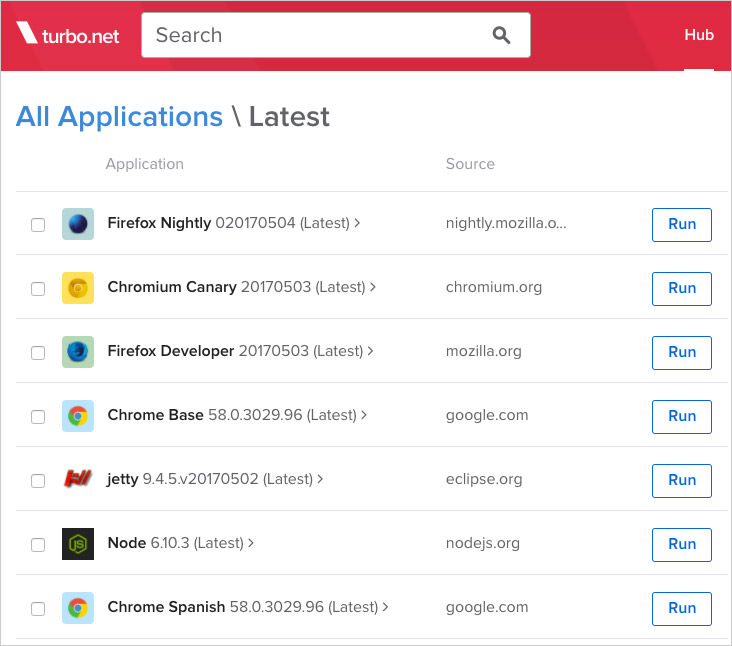Open Firefox Developer version chevron
This screenshot has height=646, width=732.
click(x=371, y=351)
